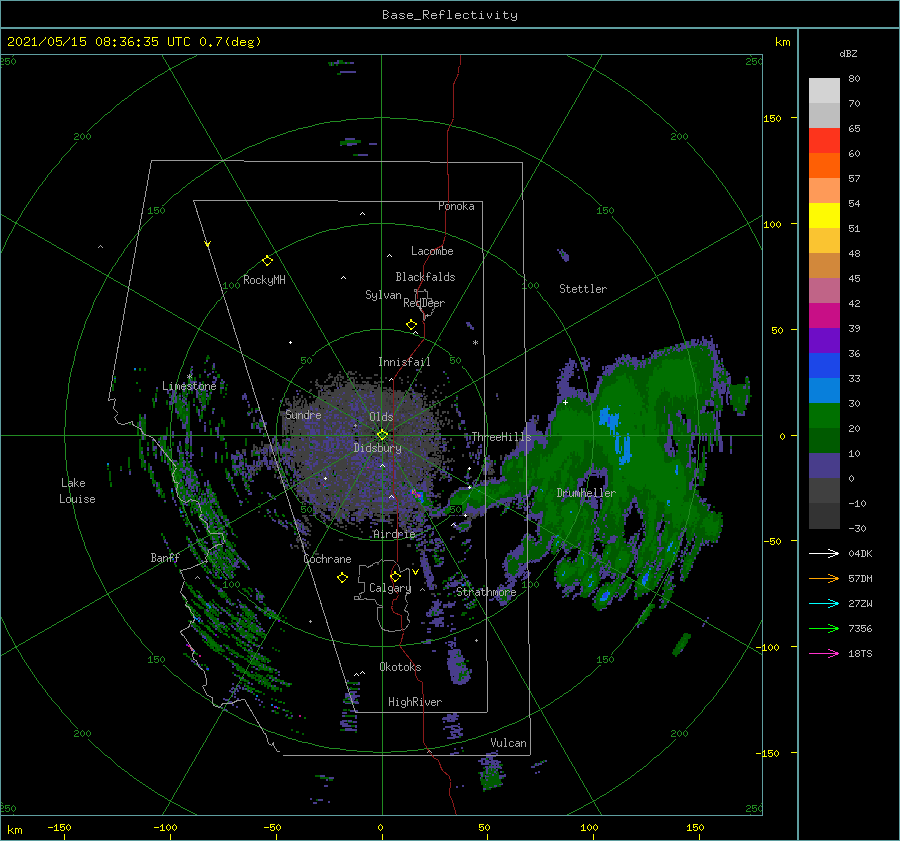
Task: Click the Lacombe city label
Action: pos(432,251)
